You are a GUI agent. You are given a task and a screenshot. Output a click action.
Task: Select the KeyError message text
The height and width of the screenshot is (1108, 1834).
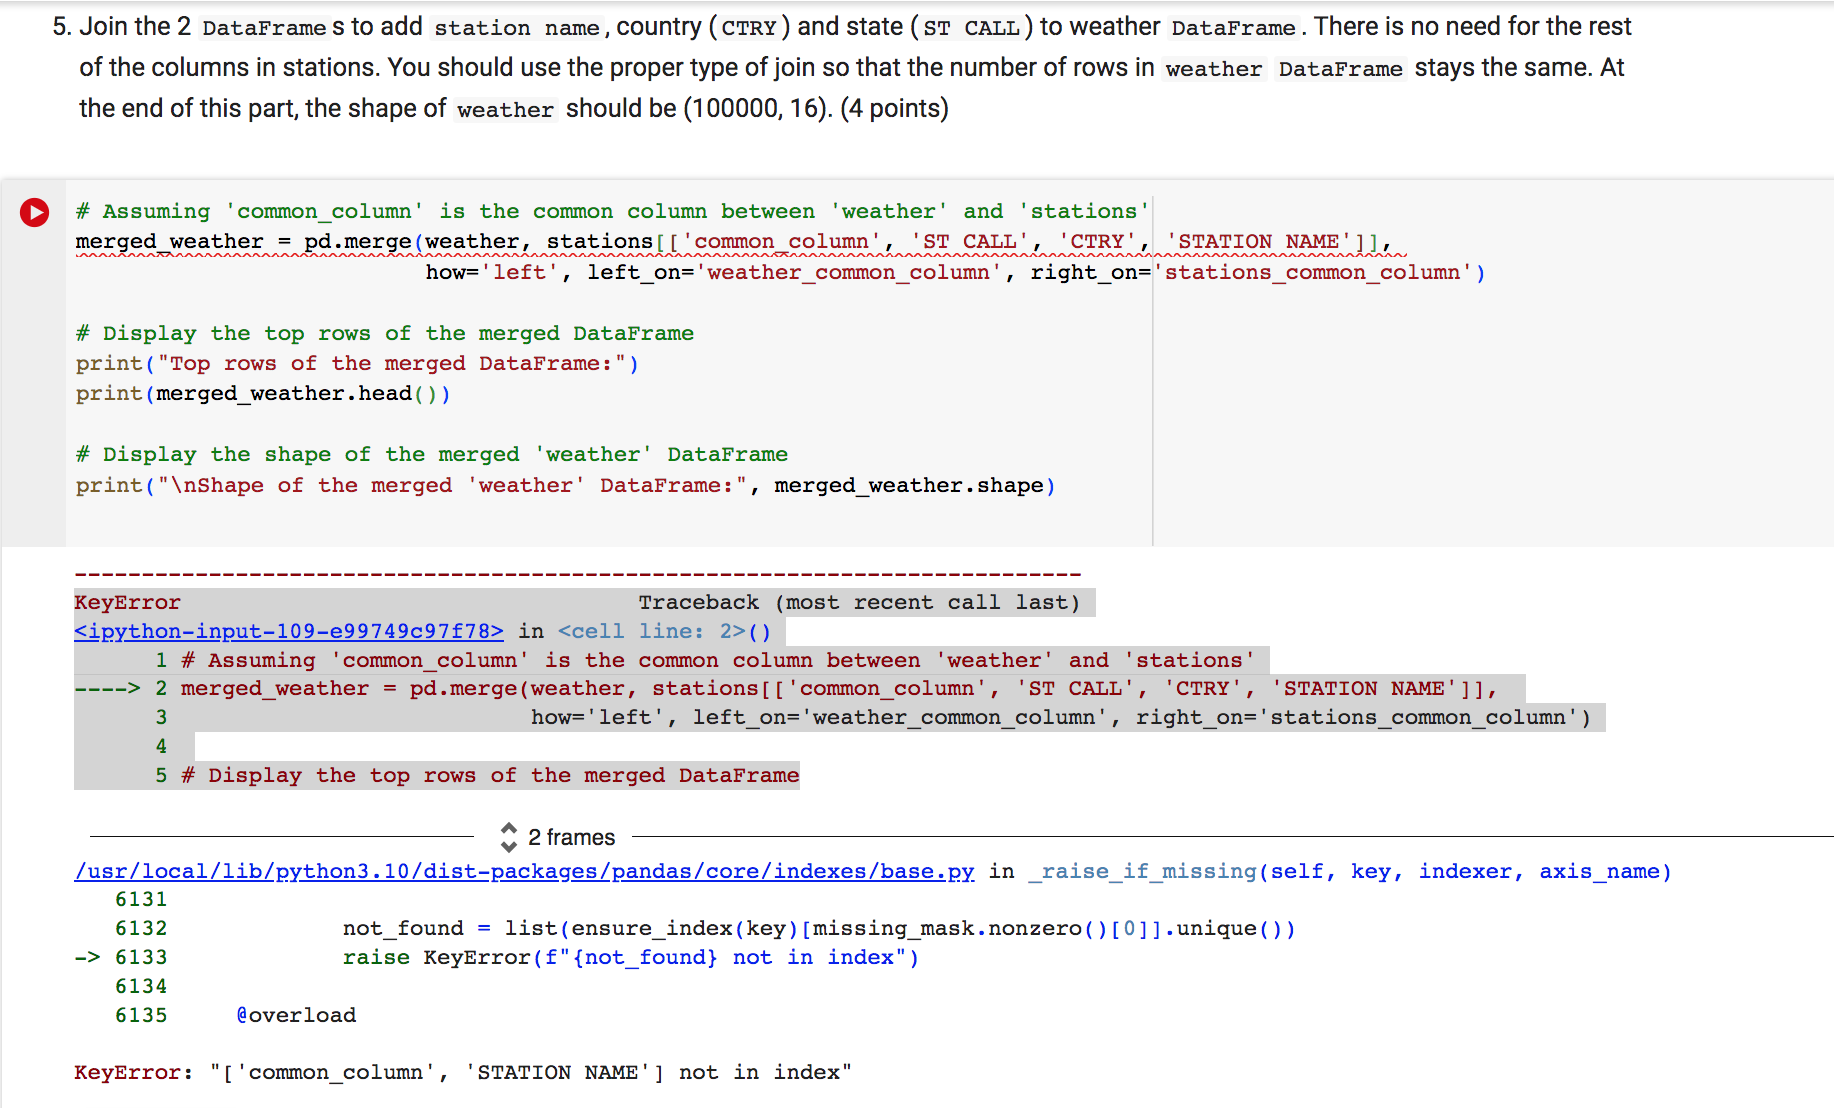pos(460,1072)
